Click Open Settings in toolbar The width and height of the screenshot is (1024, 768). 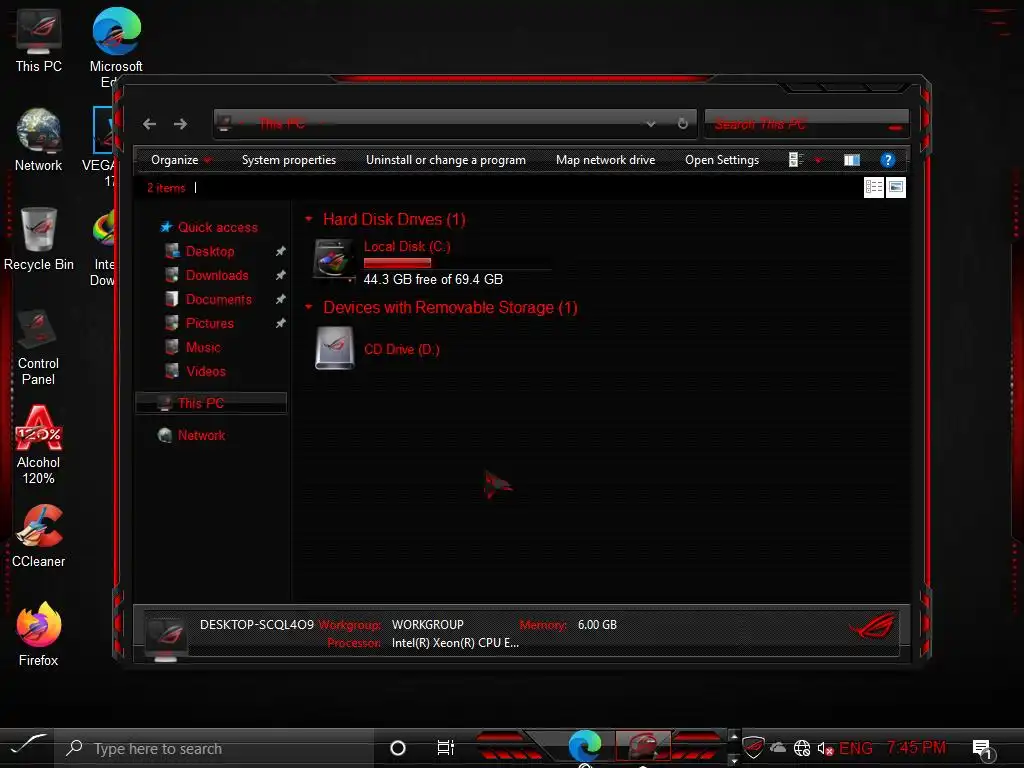pos(722,160)
